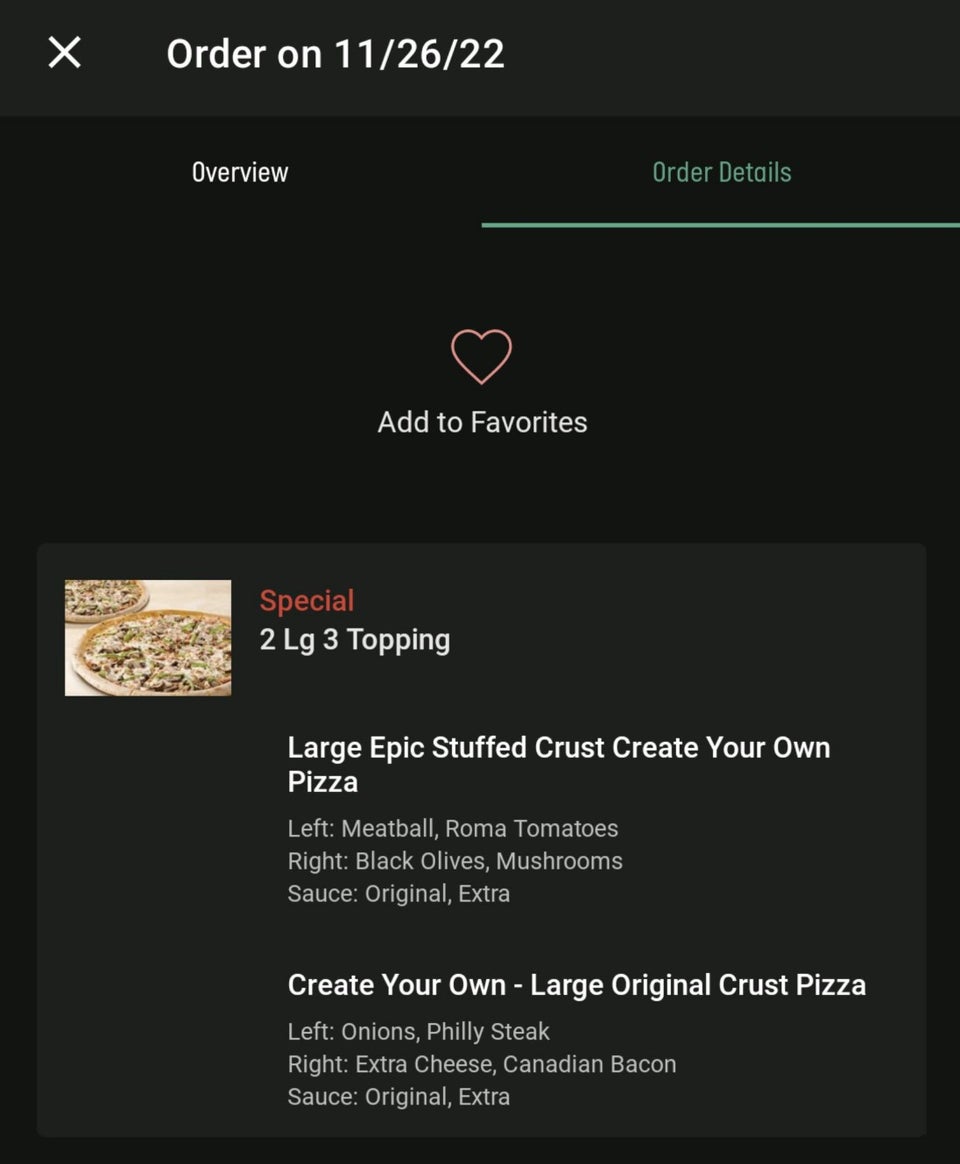Click the Add to Favorites label

coord(483,422)
